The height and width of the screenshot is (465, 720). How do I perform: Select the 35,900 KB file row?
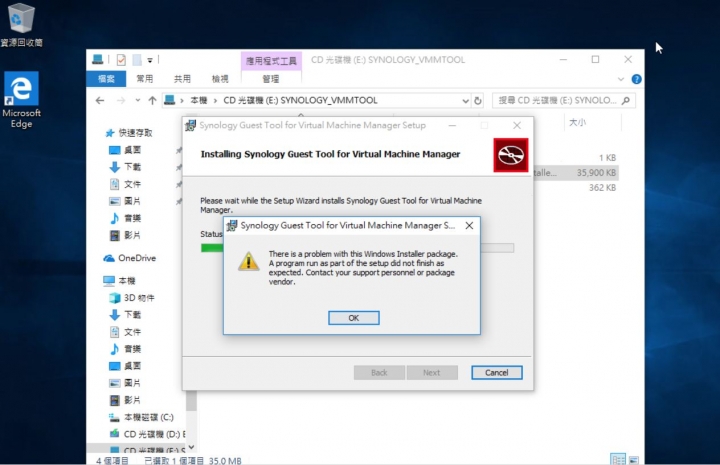pos(576,173)
